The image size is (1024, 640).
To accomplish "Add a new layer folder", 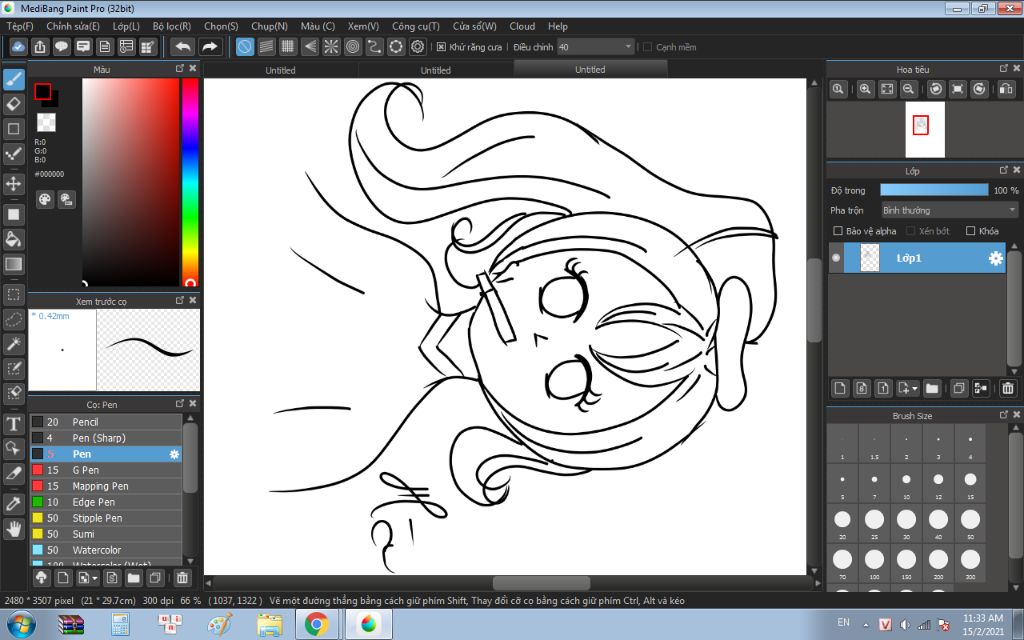I will click(932, 388).
